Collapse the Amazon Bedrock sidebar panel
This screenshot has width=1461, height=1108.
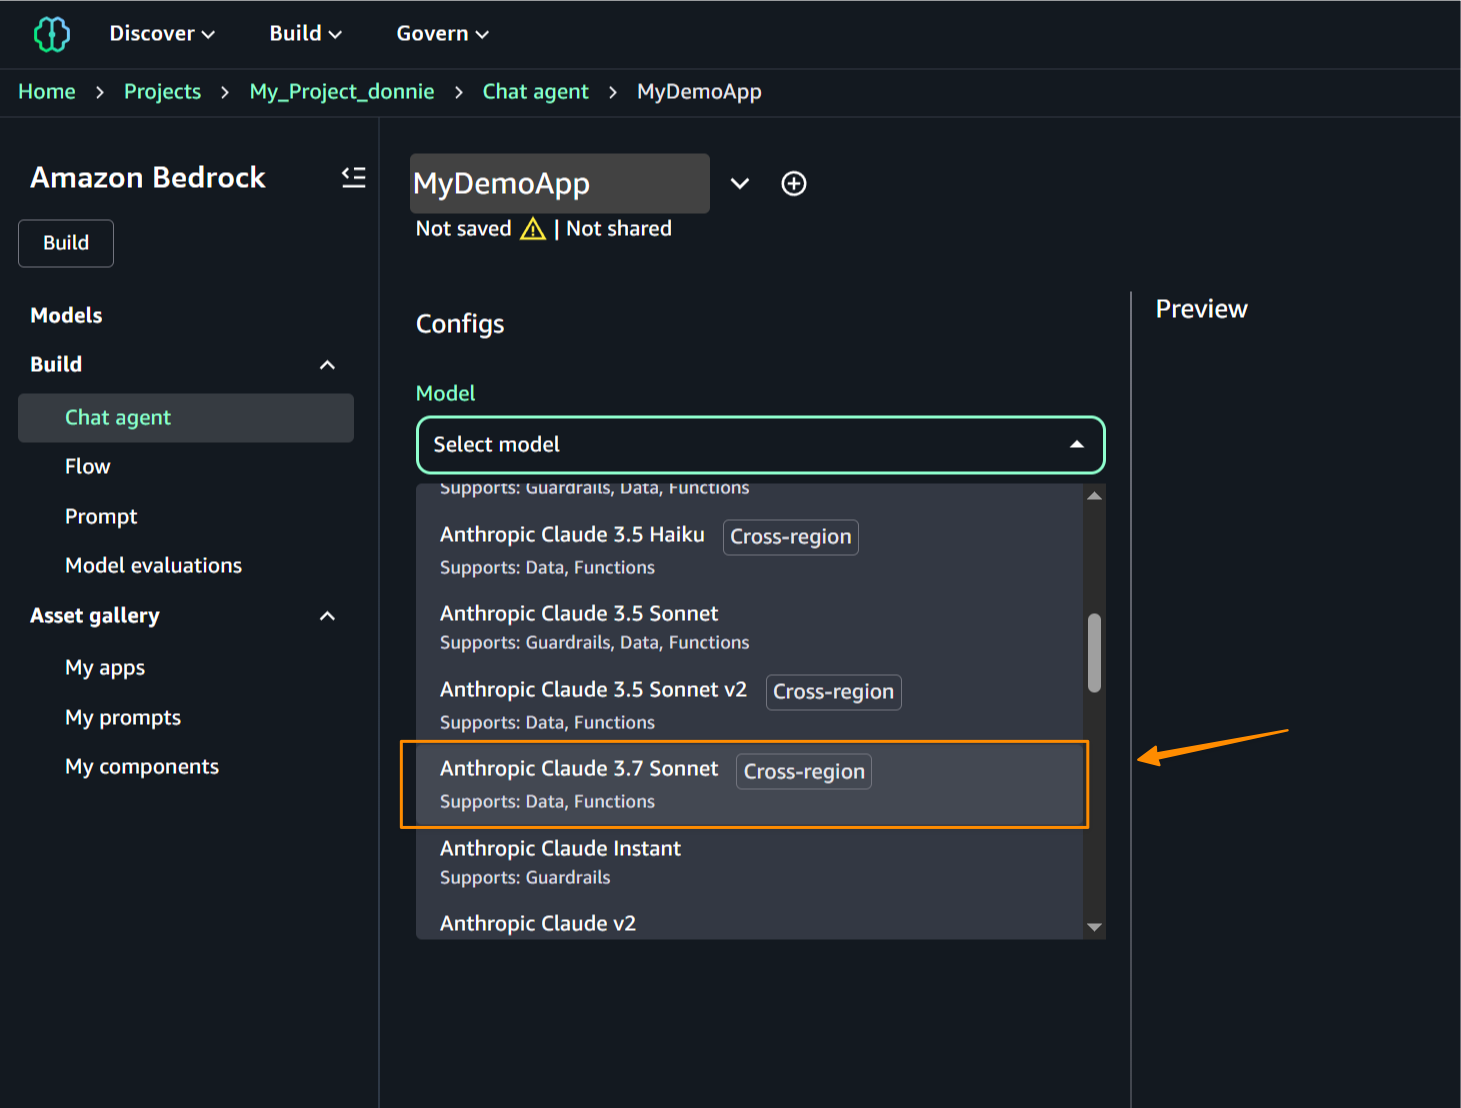[353, 178]
